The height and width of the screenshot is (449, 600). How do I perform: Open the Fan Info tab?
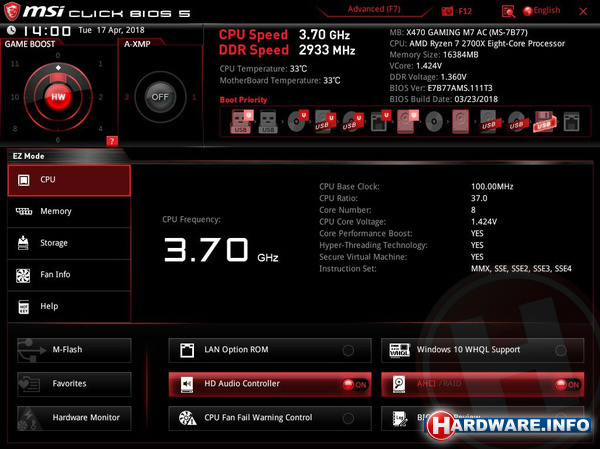pyautogui.click(x=69, y=274)
